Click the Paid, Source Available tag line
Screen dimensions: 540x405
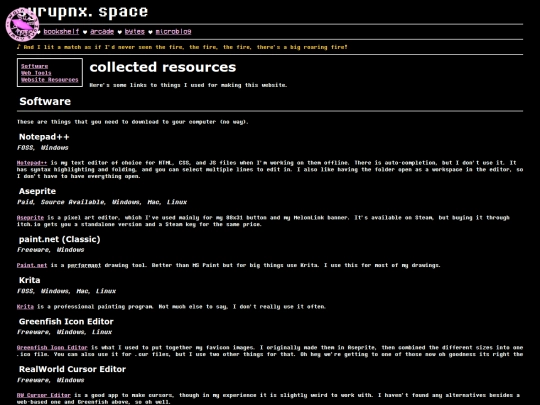(x=102, y=202)
